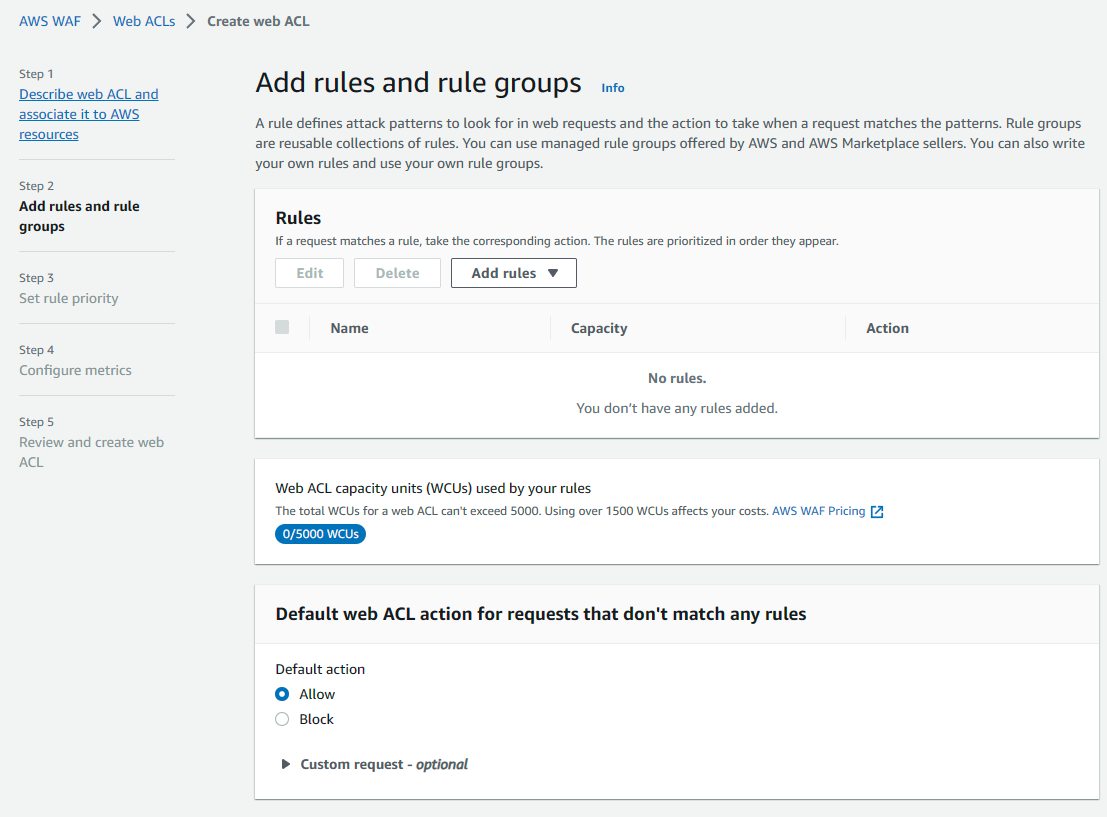This screenshot has height=817, width=1107.
Task: Toggle the select-all rules checkbox
Action: tap(282, 327)
